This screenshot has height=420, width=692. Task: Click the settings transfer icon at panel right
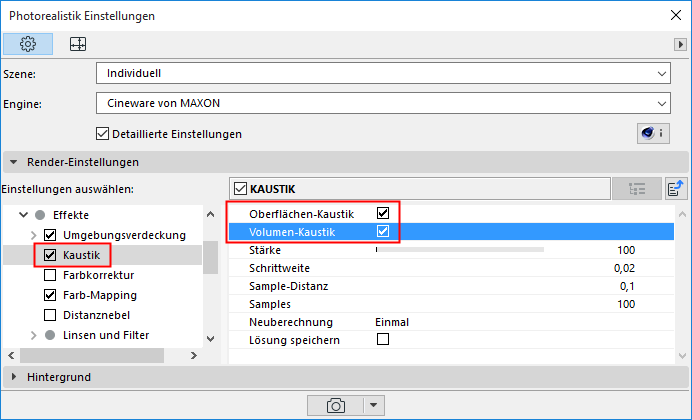675,188
